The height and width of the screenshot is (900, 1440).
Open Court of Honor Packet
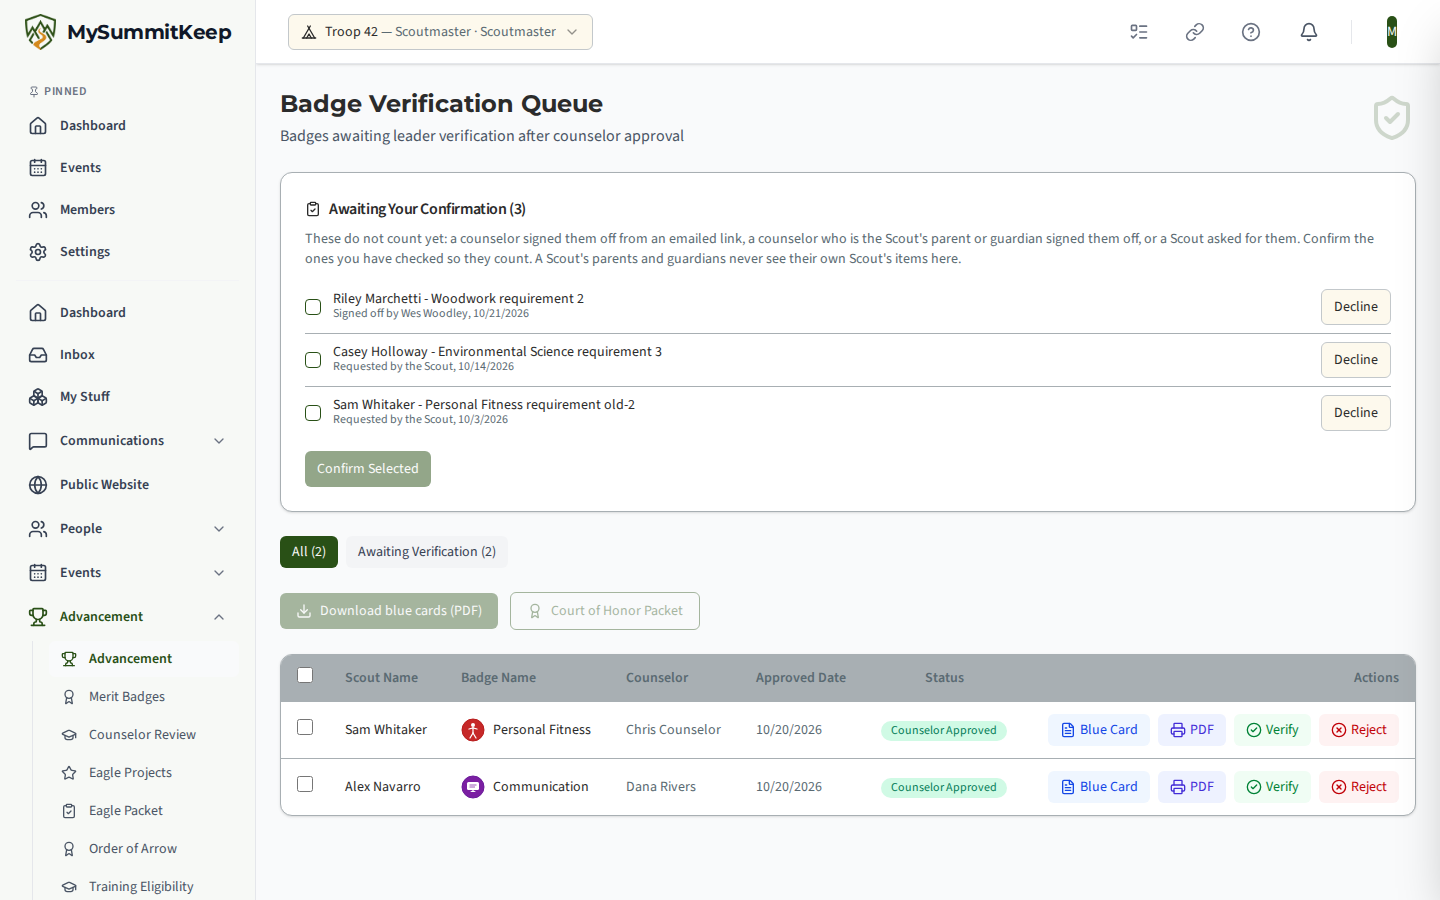[605, 611]
